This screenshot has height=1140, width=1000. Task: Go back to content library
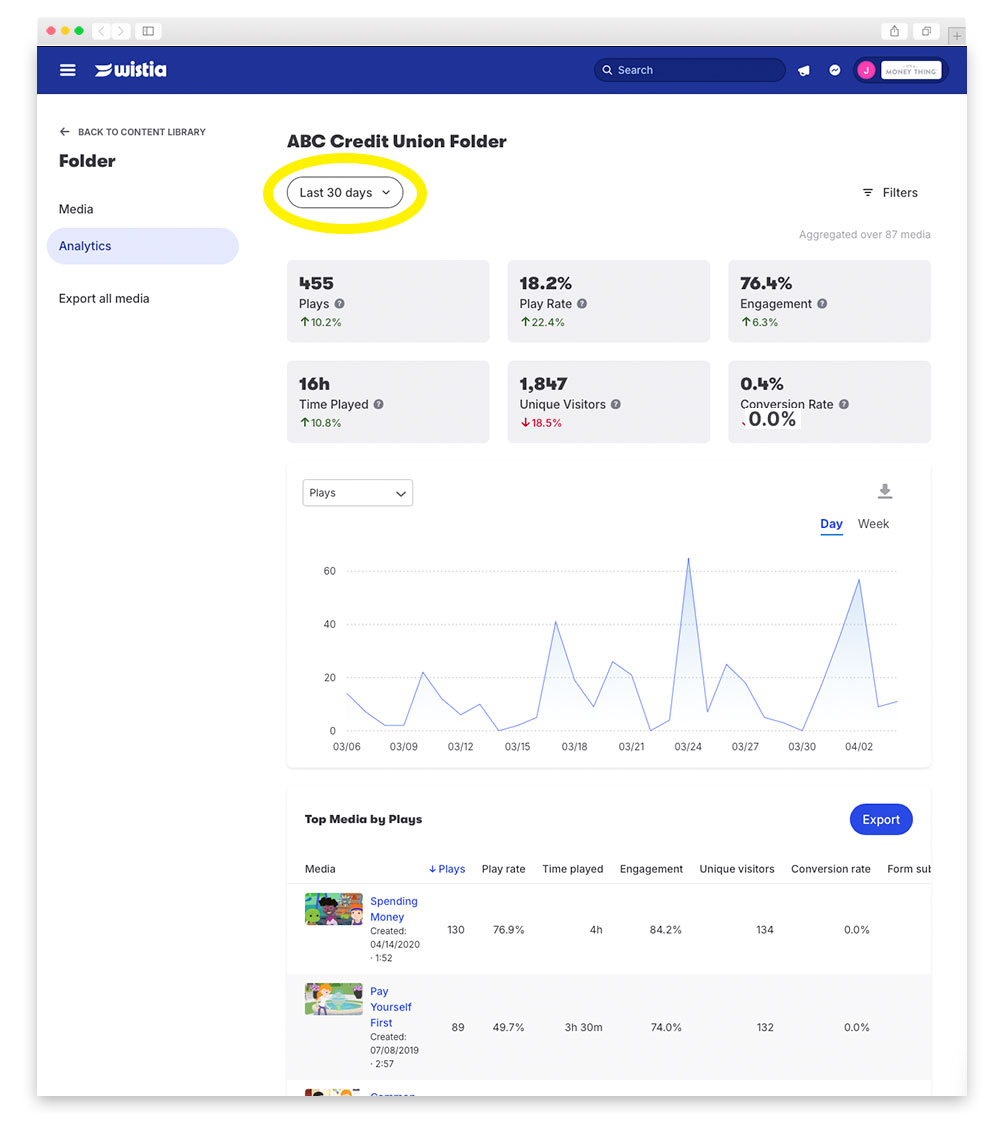(x=142, y=132)
